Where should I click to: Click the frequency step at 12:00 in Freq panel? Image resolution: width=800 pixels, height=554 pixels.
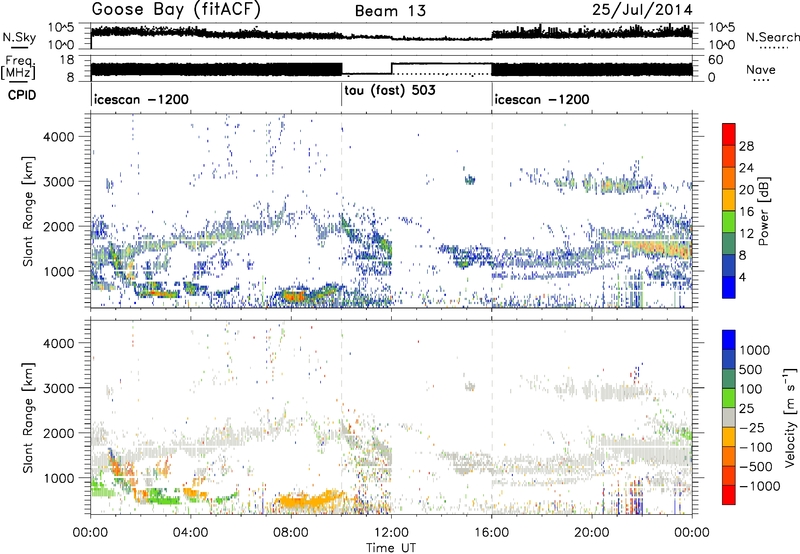[391, 68]
